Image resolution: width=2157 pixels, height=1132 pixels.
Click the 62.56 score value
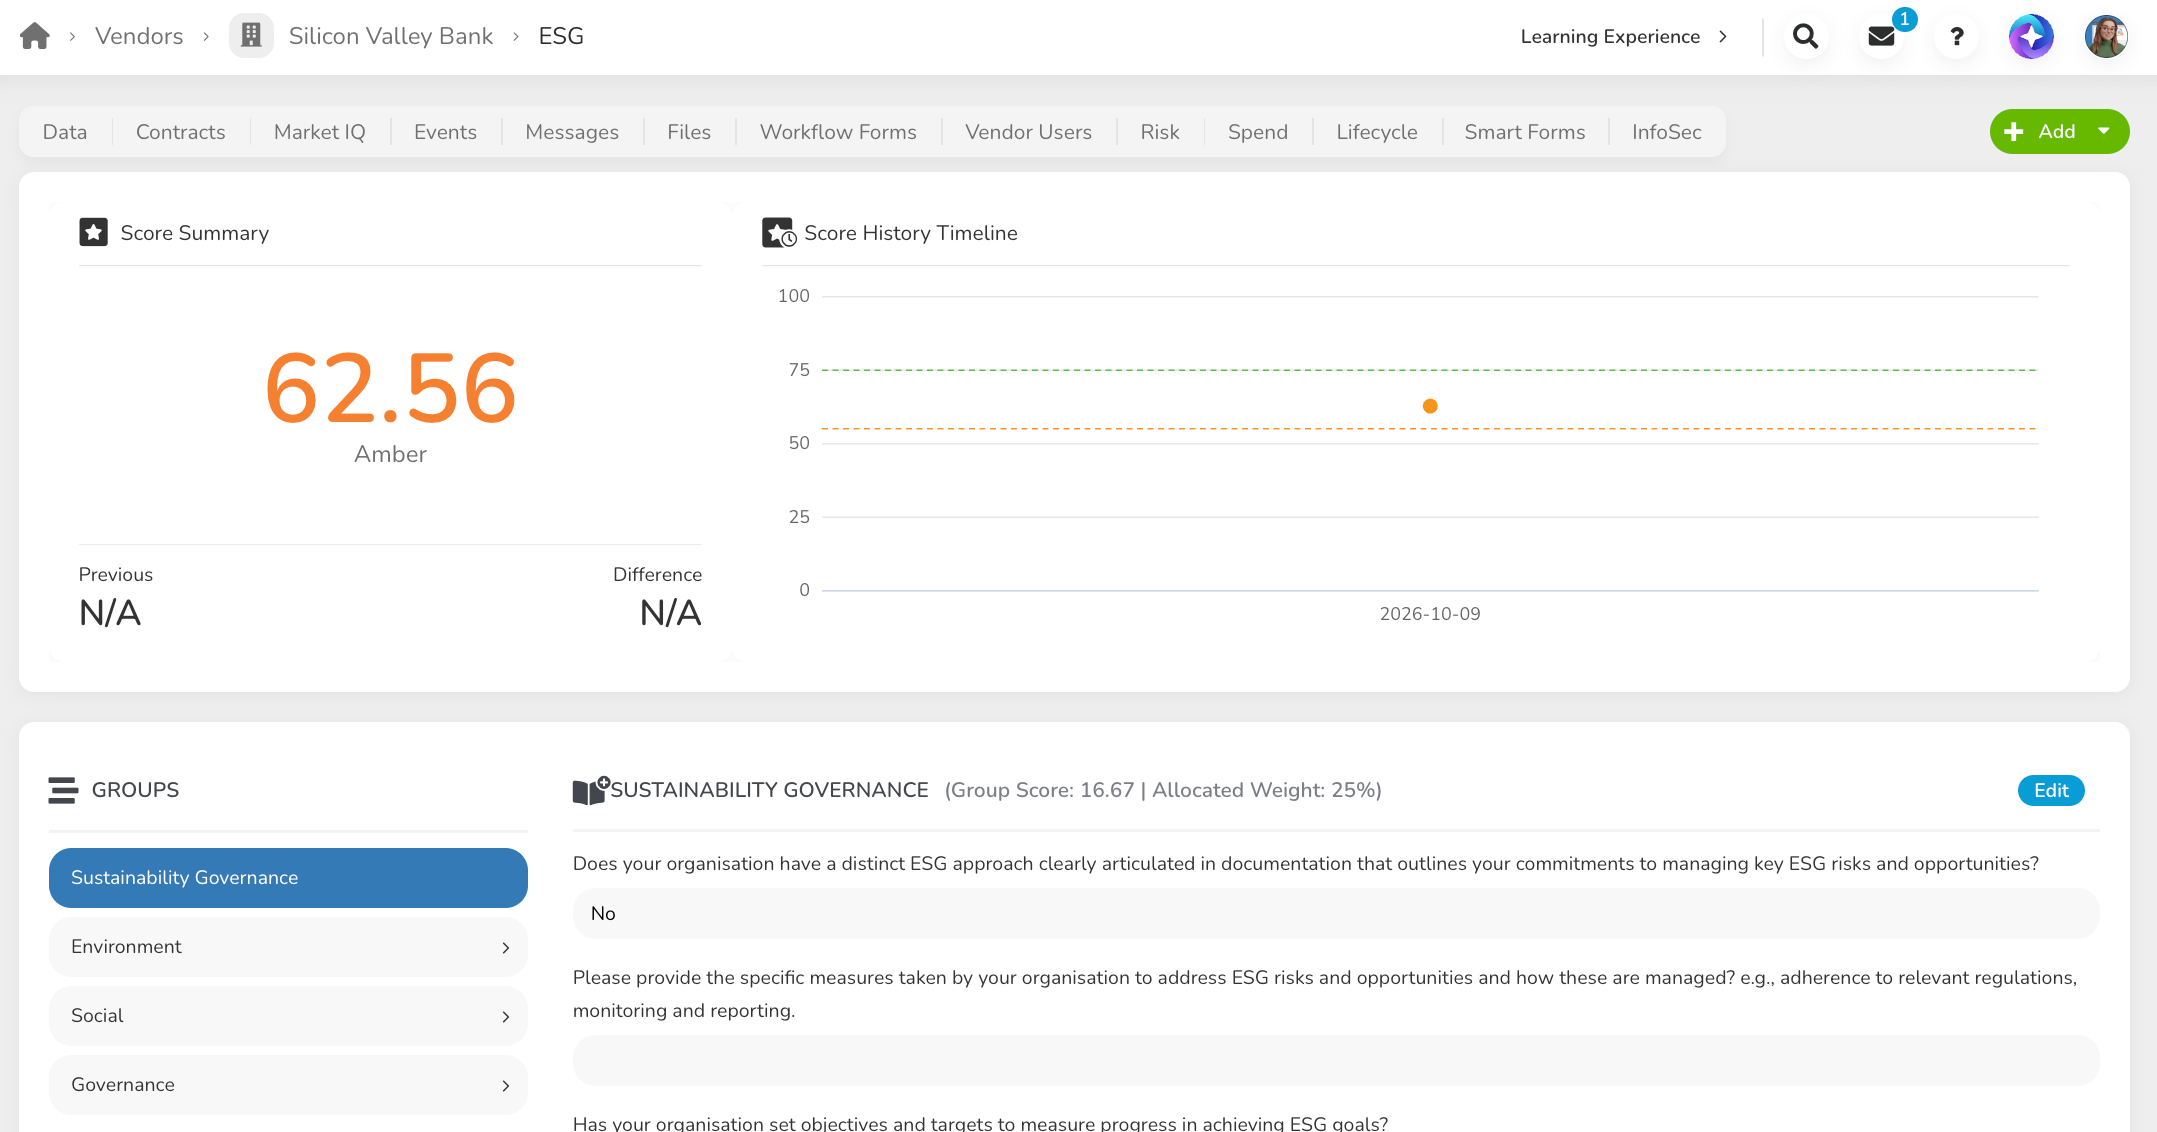(391, 388)
